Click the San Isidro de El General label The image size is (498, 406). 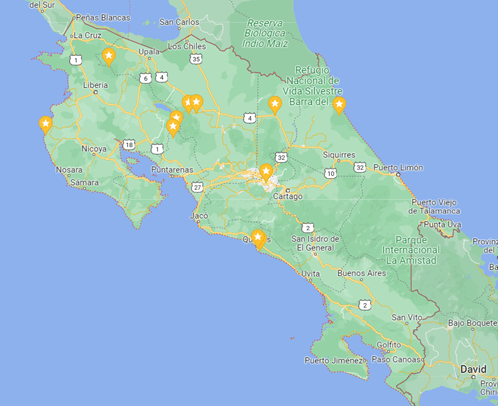click(315, 243)
